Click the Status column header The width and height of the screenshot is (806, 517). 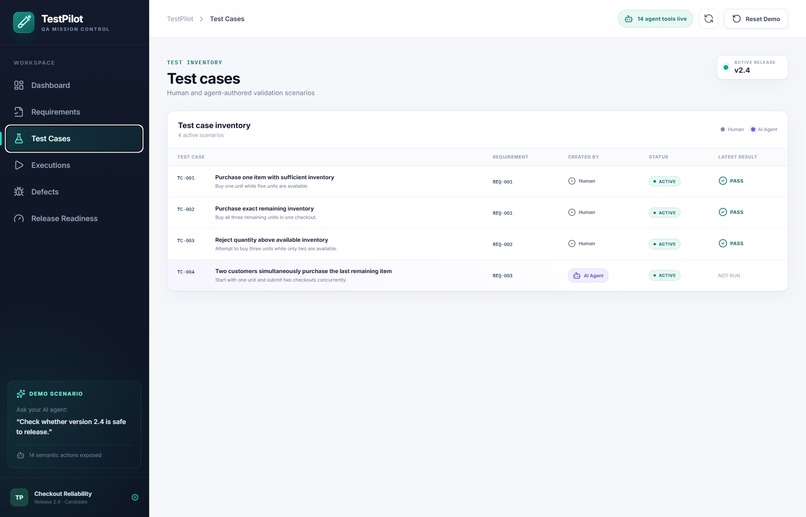658,157
